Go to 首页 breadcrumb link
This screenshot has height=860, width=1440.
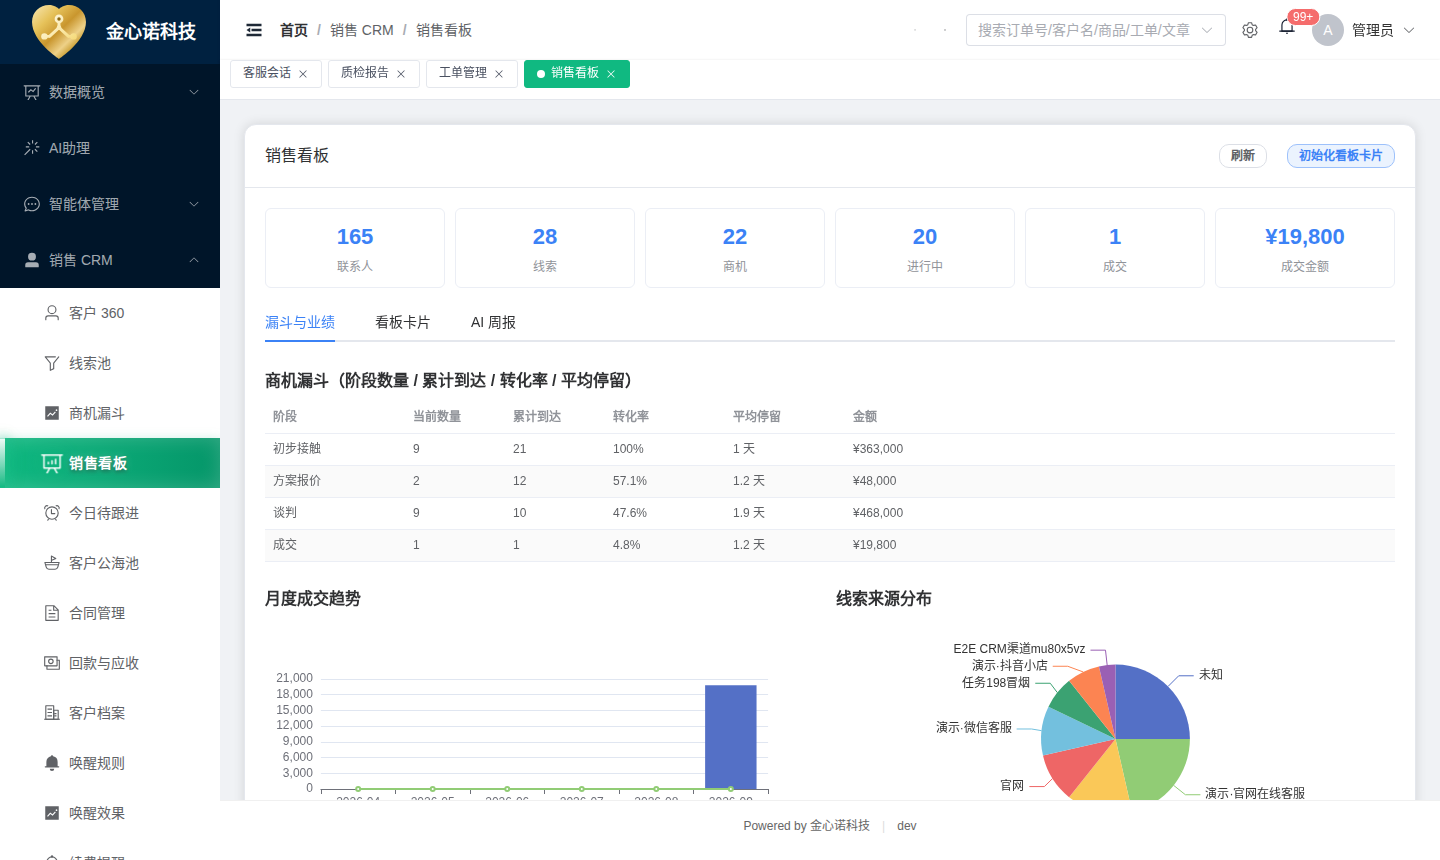click(x=294, y=30)
